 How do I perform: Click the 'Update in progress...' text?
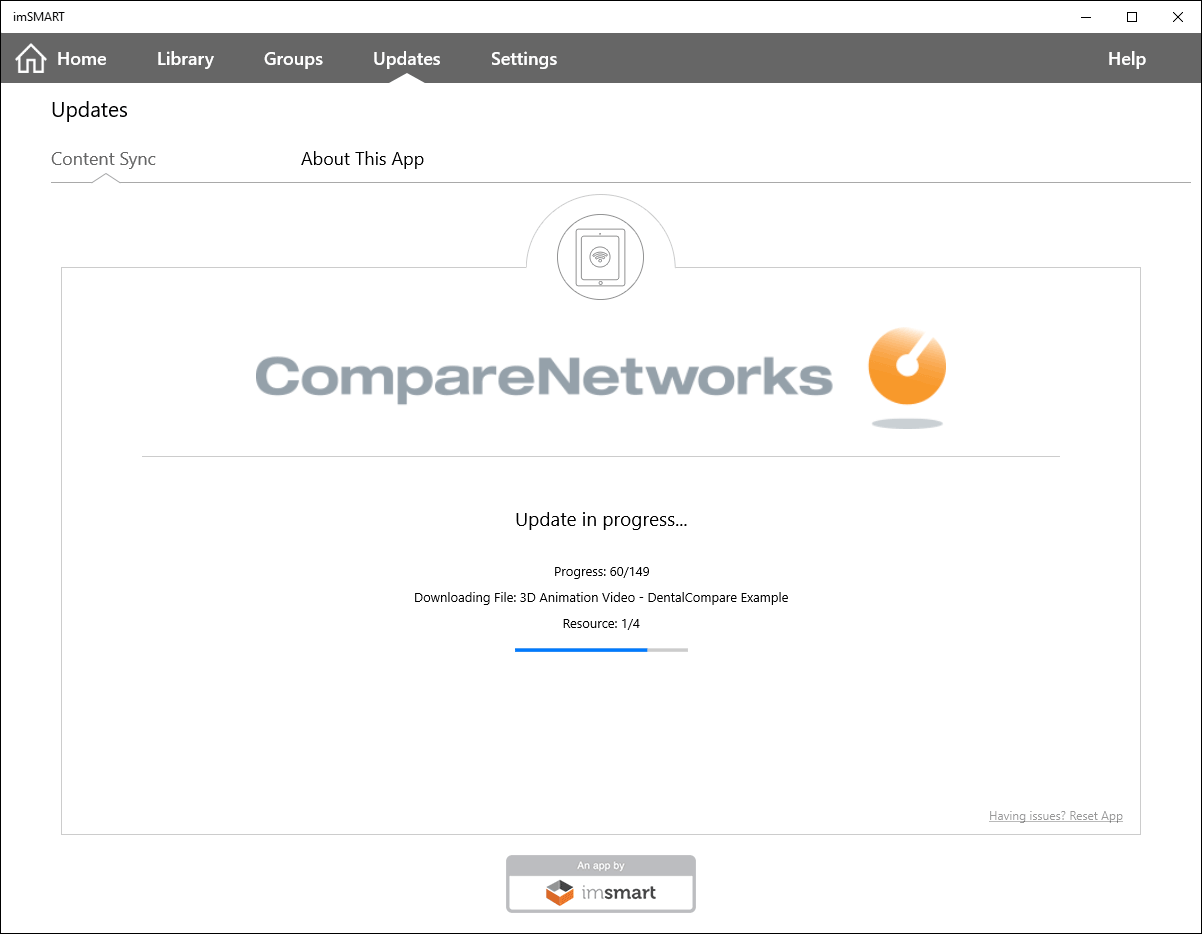pos(601,519)
